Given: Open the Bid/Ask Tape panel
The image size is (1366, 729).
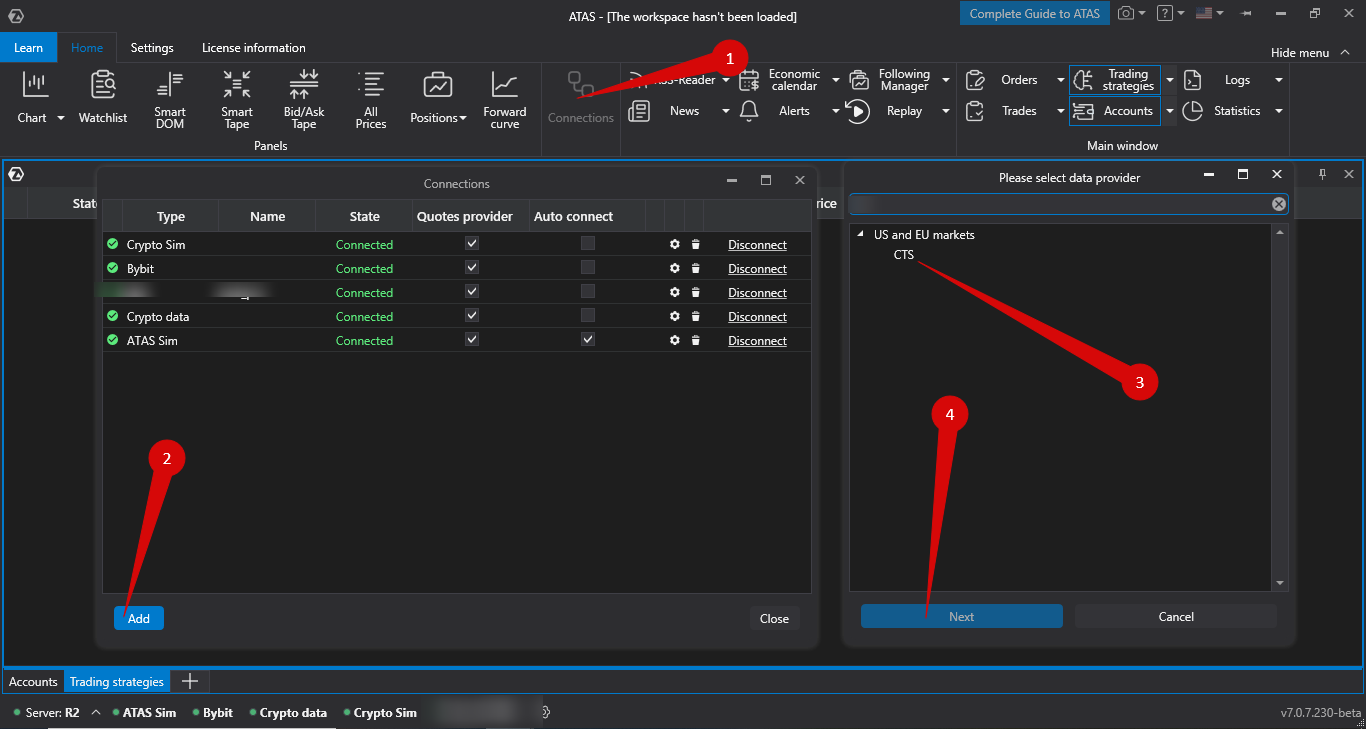Looking at the screenshot, I should coord(304,100).
